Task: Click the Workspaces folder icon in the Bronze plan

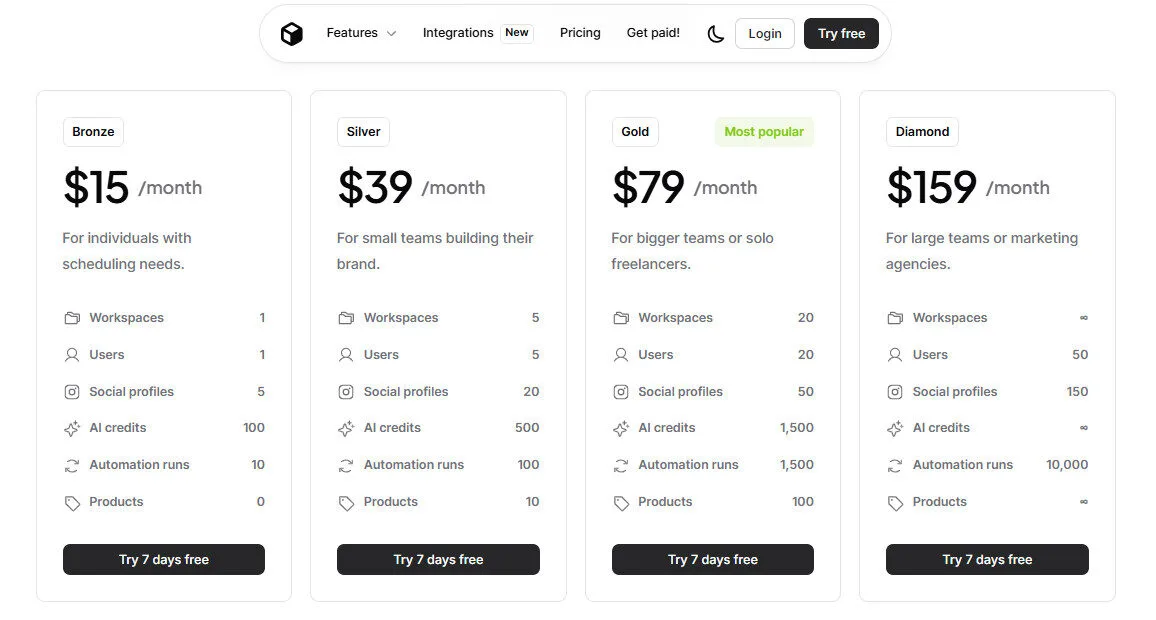Action: coord(72,318)
